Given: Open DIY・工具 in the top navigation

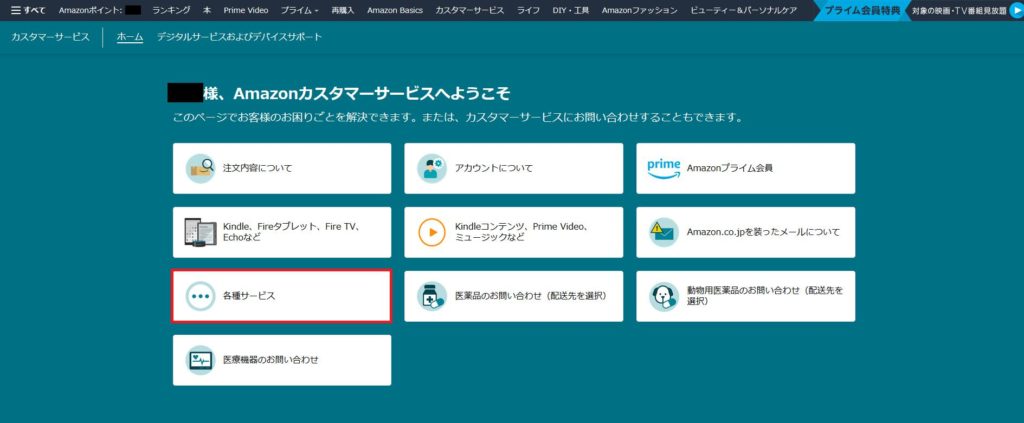Looking at the screenshot, I should [x=571, y=10].
